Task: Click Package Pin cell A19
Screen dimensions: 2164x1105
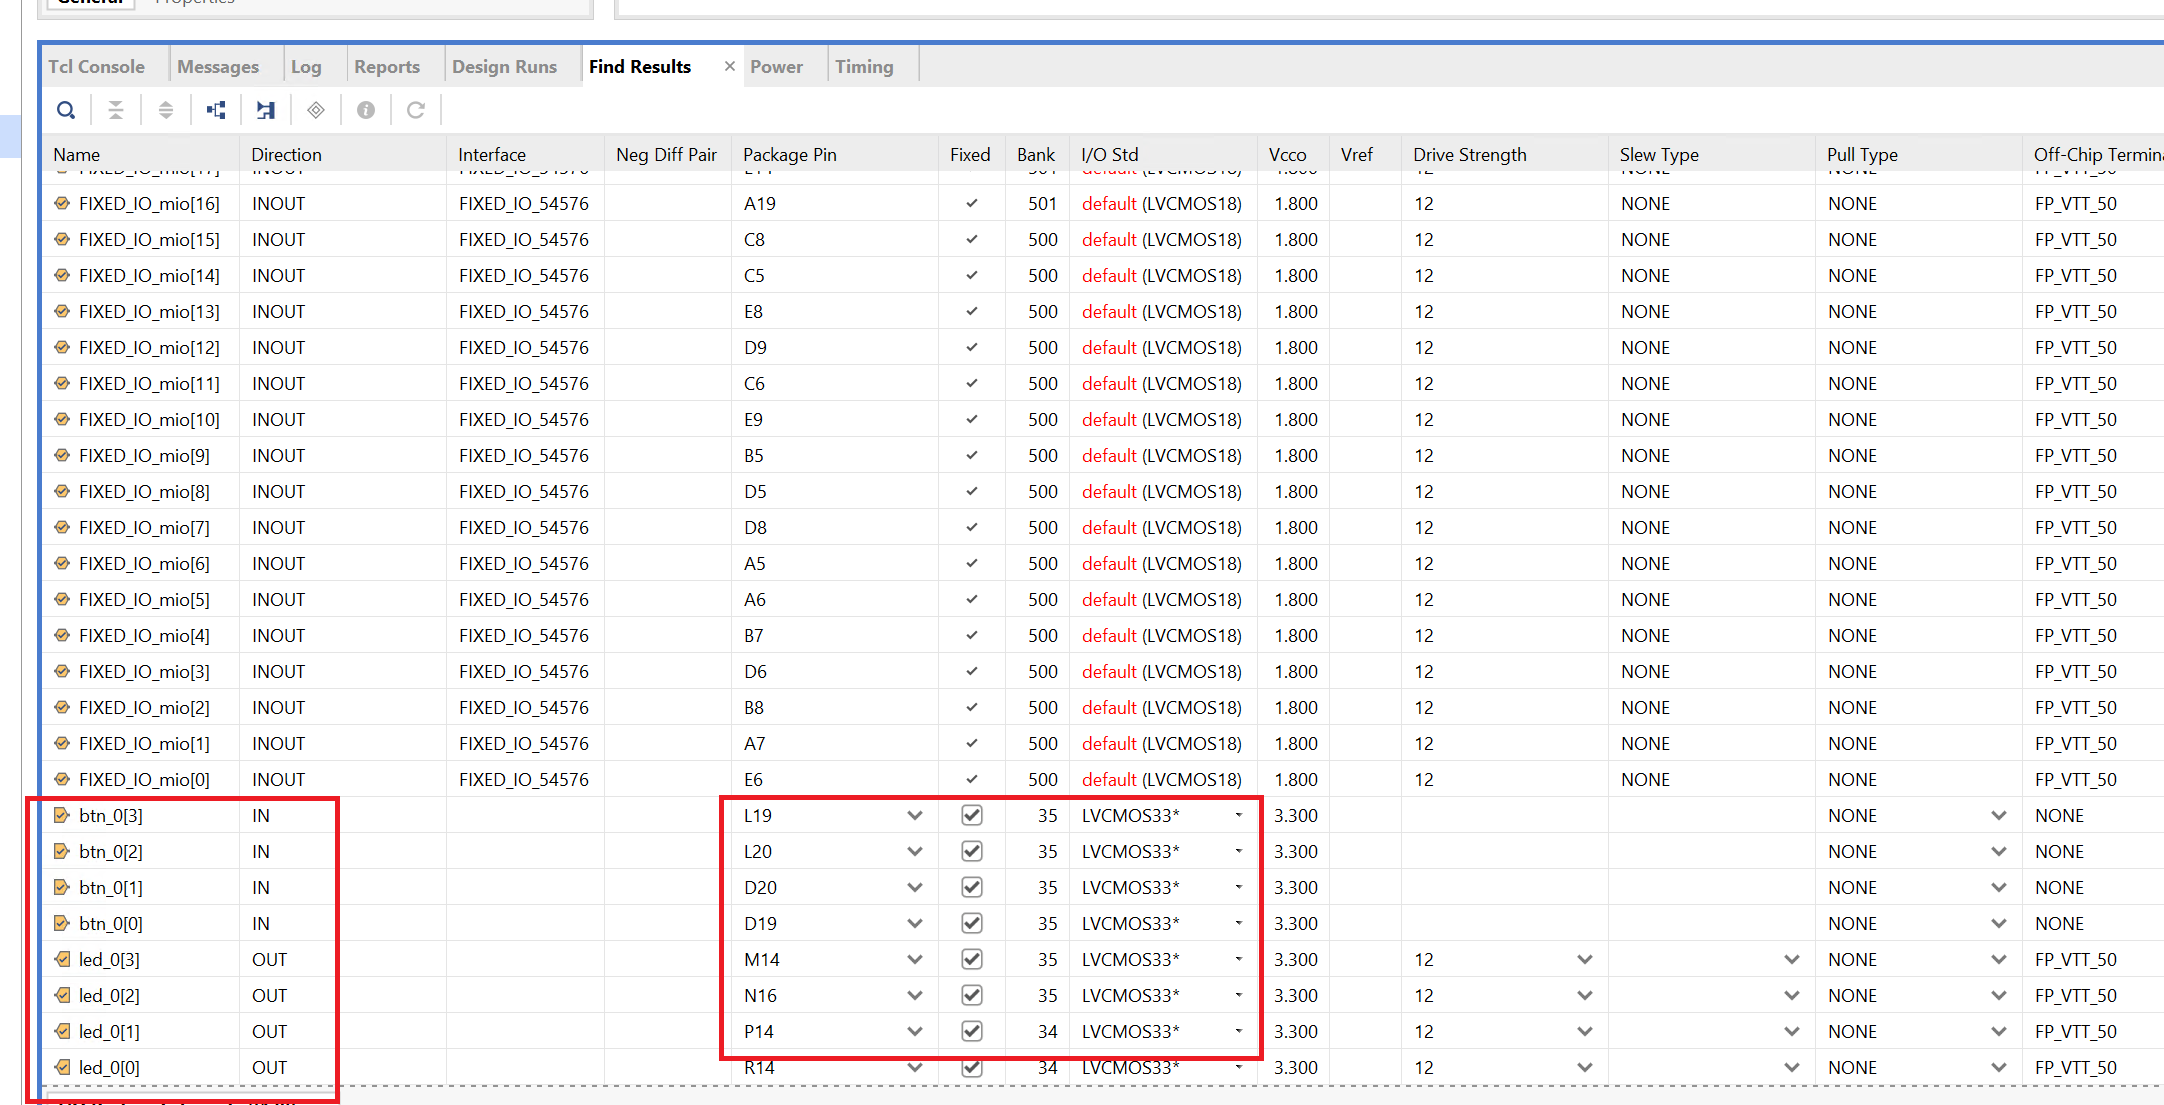Action: click(x=760, y=203)
